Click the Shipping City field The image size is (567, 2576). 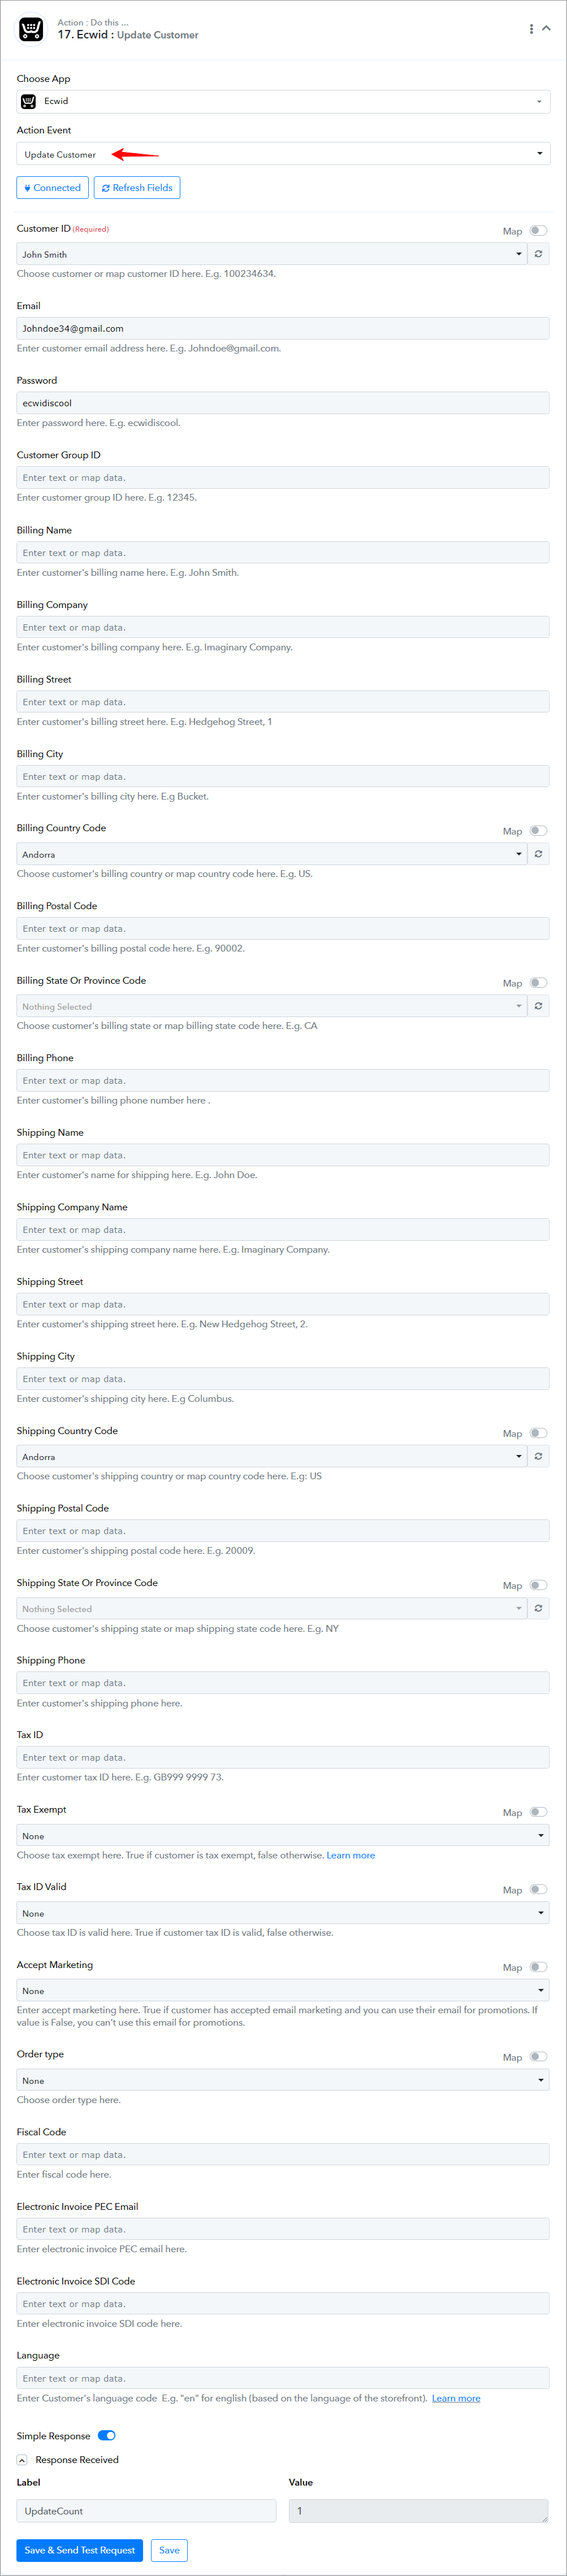coord(283,1379)
